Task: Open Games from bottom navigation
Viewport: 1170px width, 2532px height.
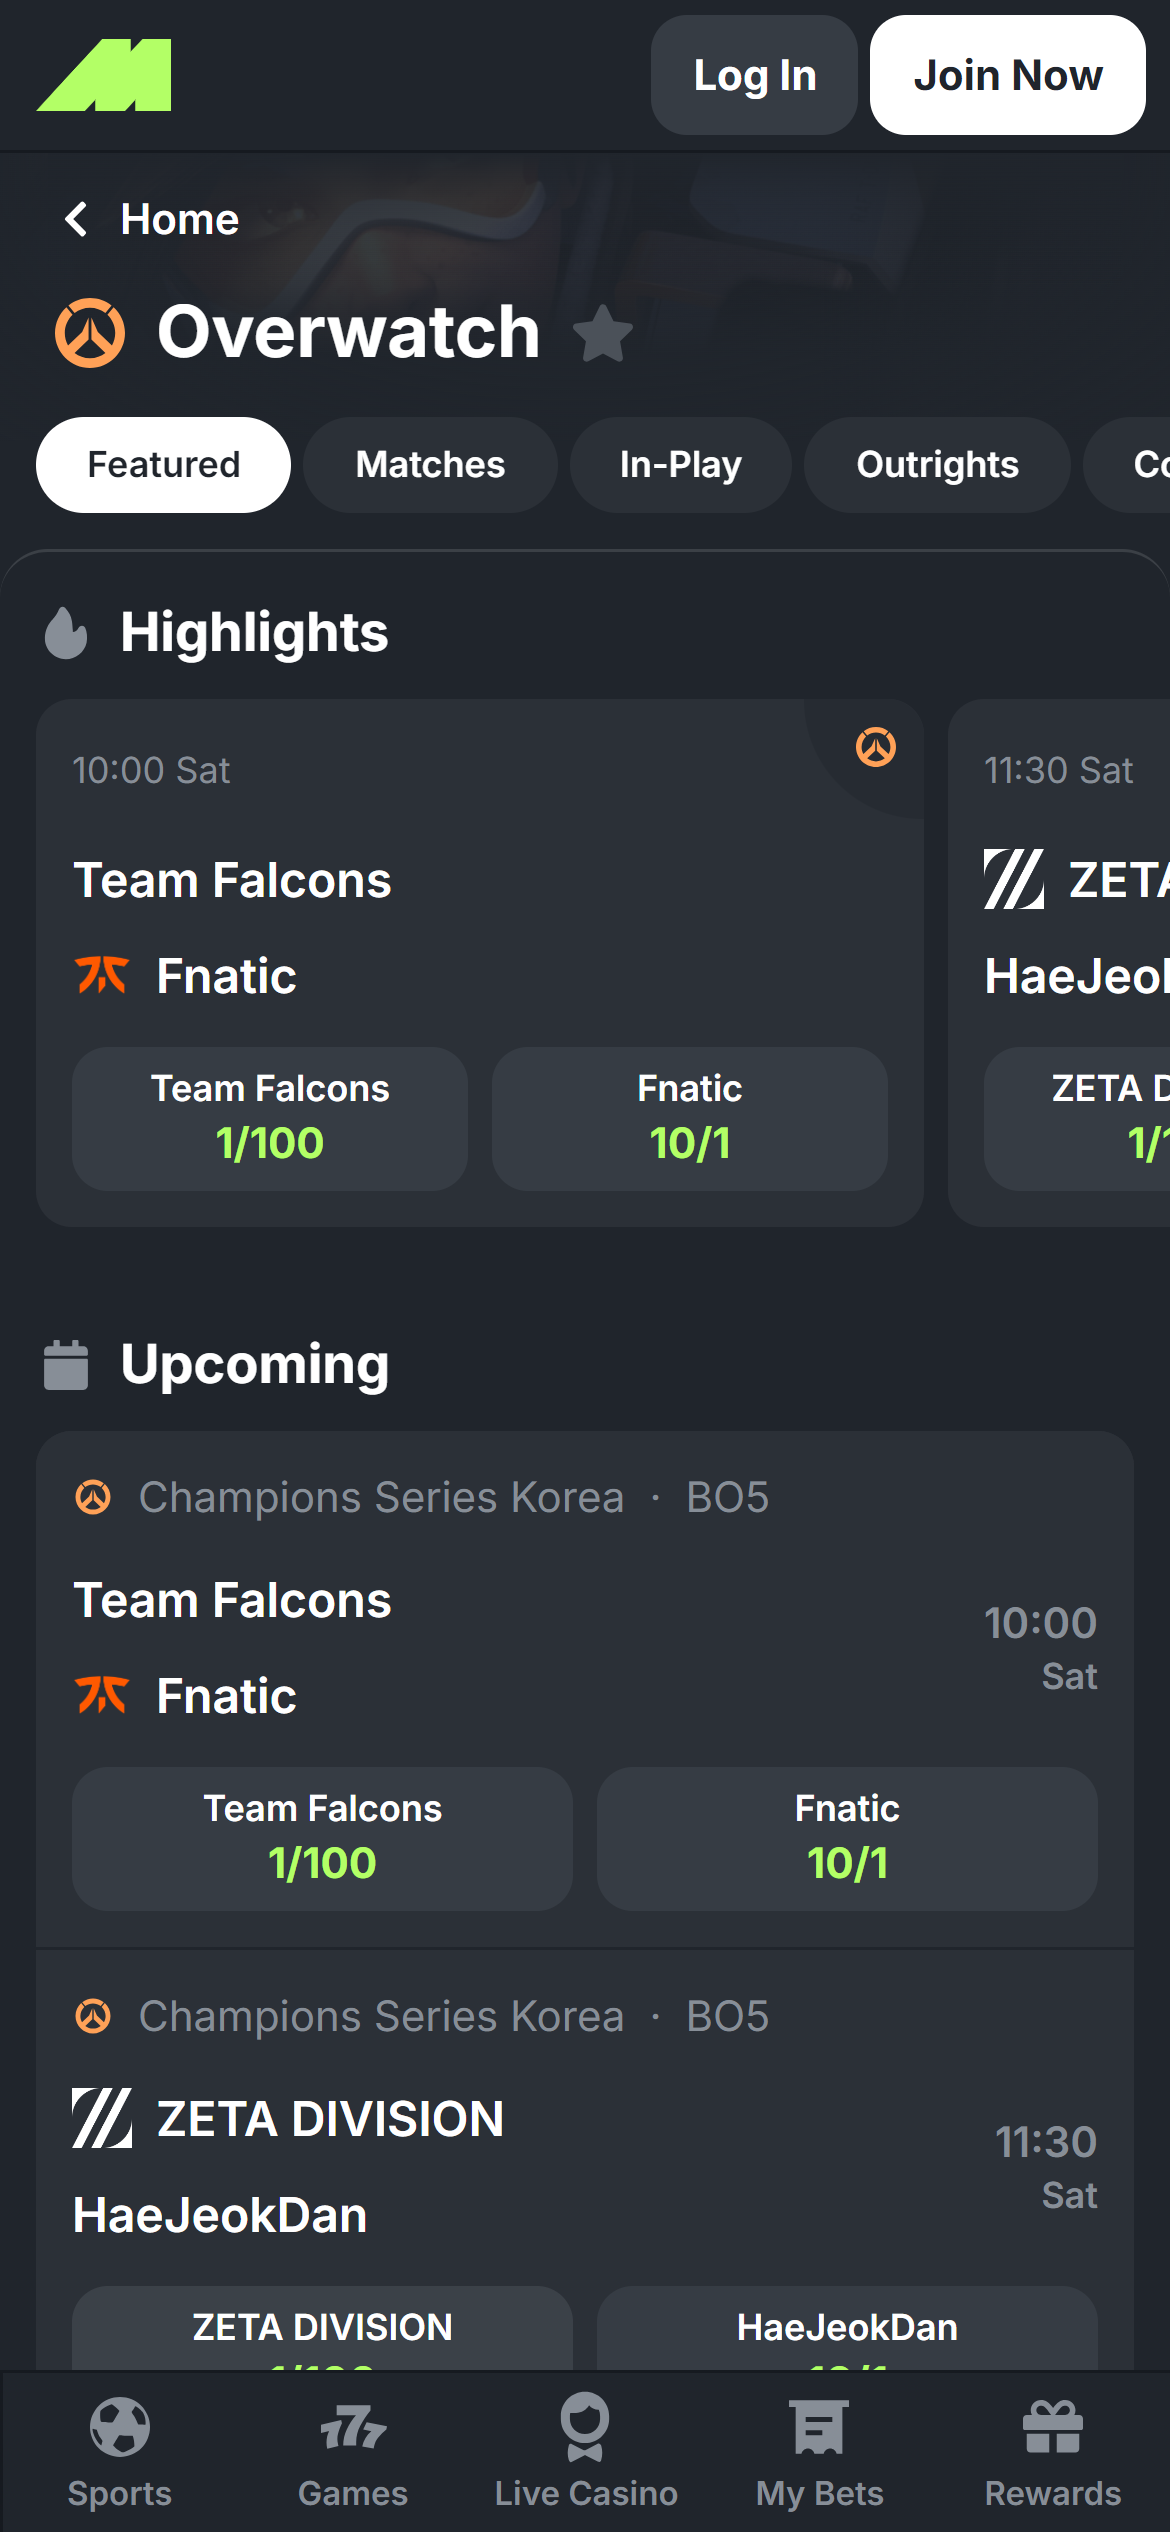Action: point(352,2452)
